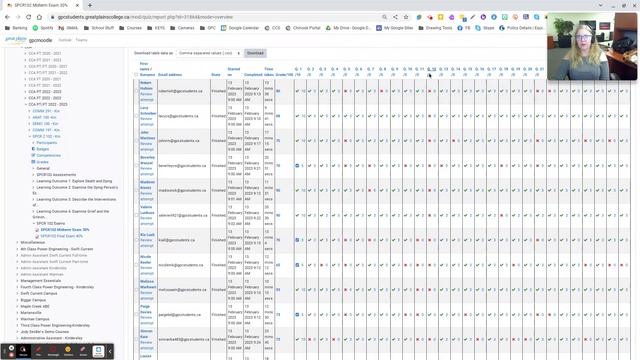Expand the Warman Campus category
The height and width of the screenshot is (360, 640).
tap(17, 319)
